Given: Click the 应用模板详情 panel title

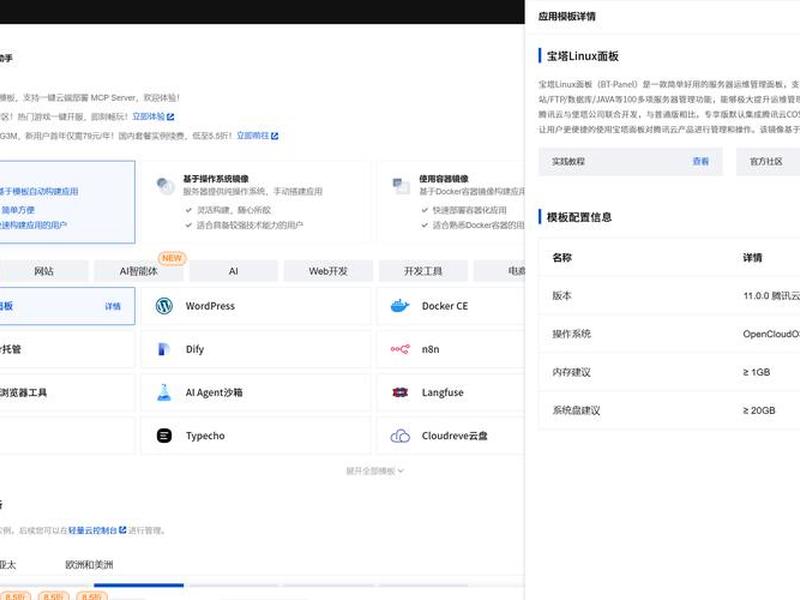Looking at the screenshot, I should pos(567,16).
